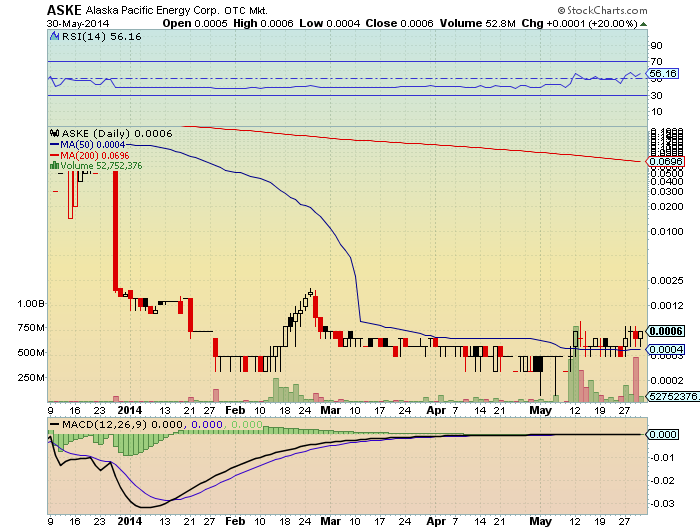
Task: Click the -0.03 MACD axis label
Action: coord(662,504)
